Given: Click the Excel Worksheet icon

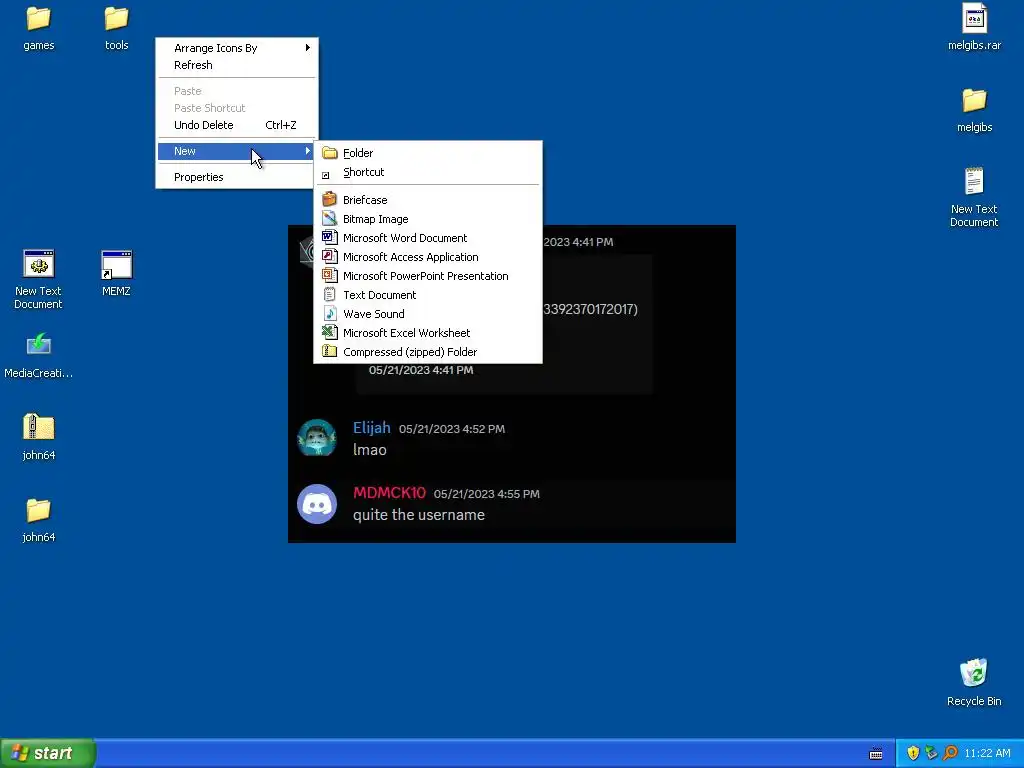Looking at the screenshot, I should point(330,332).
